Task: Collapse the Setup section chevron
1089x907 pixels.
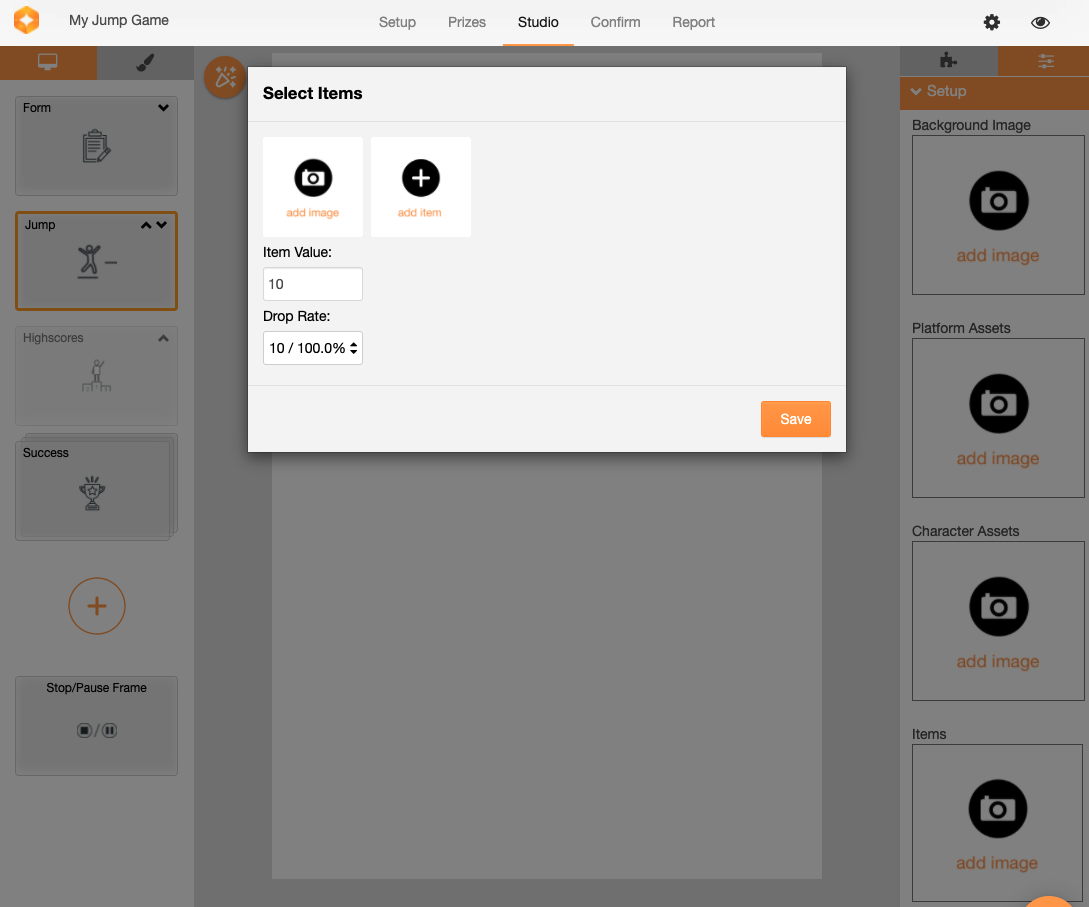Action: [916, 91]
